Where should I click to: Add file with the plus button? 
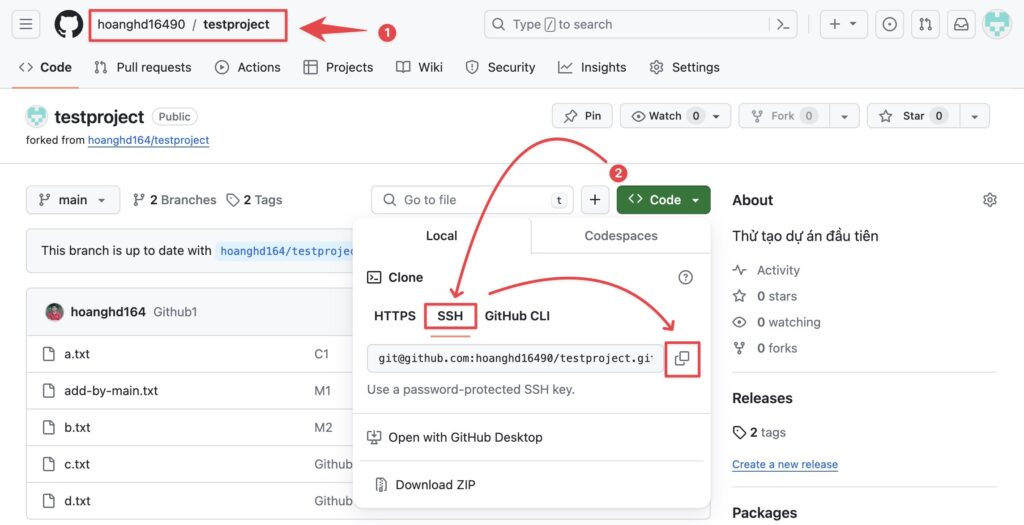595,200
